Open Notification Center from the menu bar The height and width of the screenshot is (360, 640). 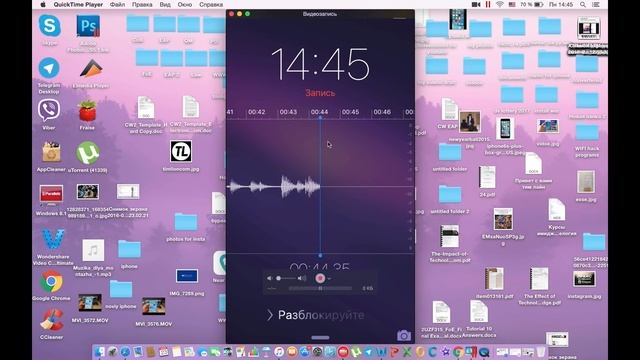click(x=596, y=4)
